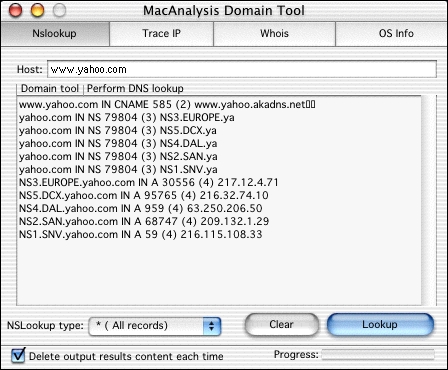Viewport: 448px width, 370px height.
Task: Select the 63.250.206.50 A record line
Action: tap(141, 209)
